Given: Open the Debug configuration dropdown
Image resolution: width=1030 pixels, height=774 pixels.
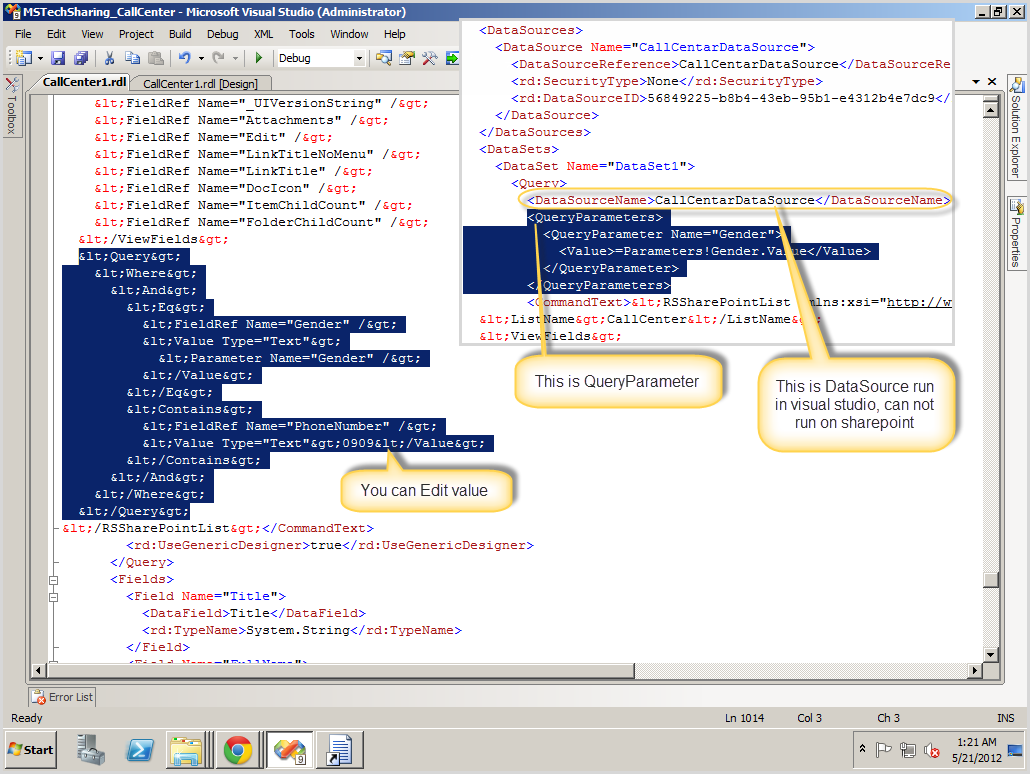Looking at the screenshot, I should tap(358, 58).
